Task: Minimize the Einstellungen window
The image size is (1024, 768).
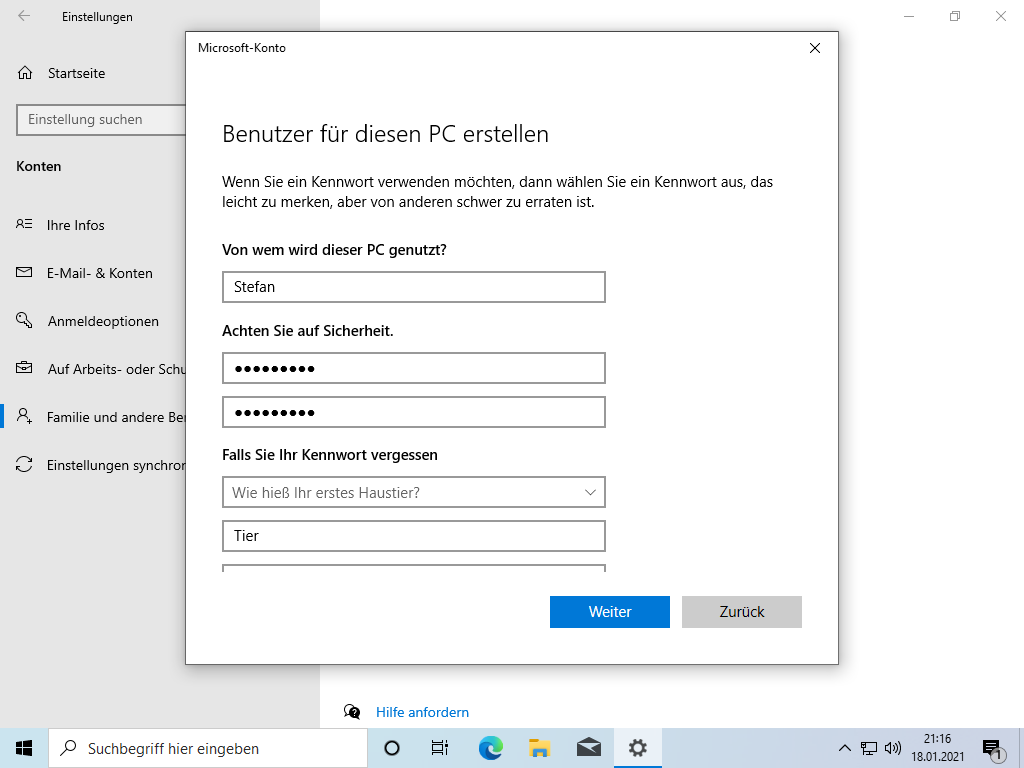Action: [x=908, y=16]
